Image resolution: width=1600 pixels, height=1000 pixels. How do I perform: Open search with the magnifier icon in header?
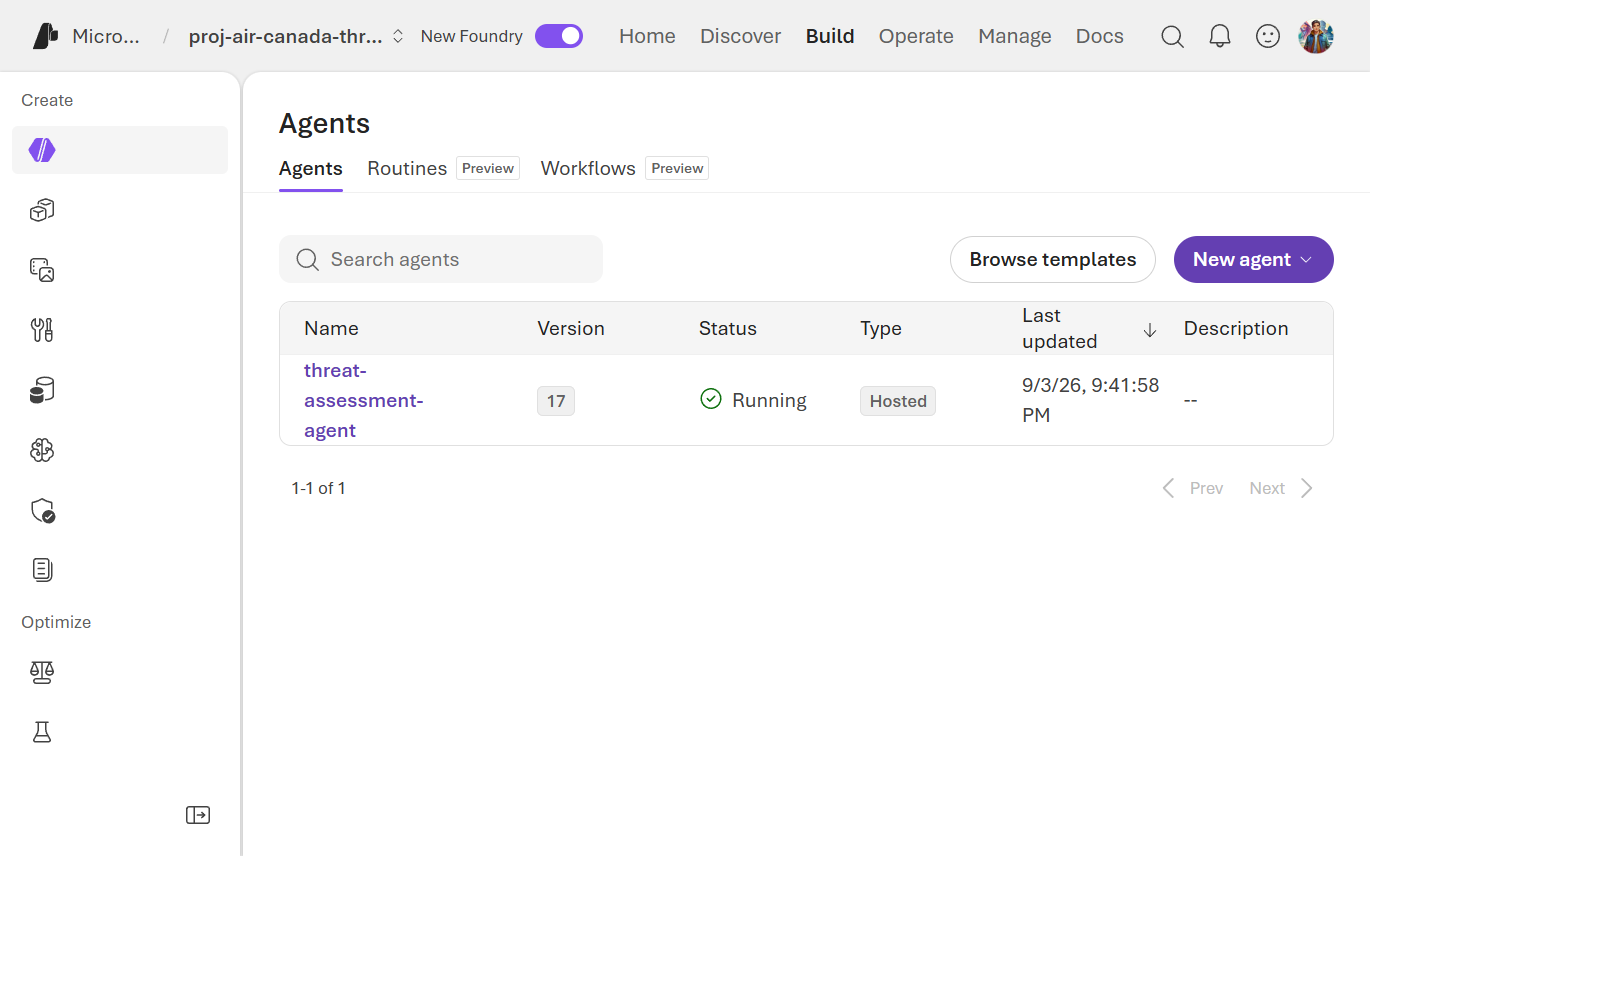pyautogui.click(x=1172, y=37)
